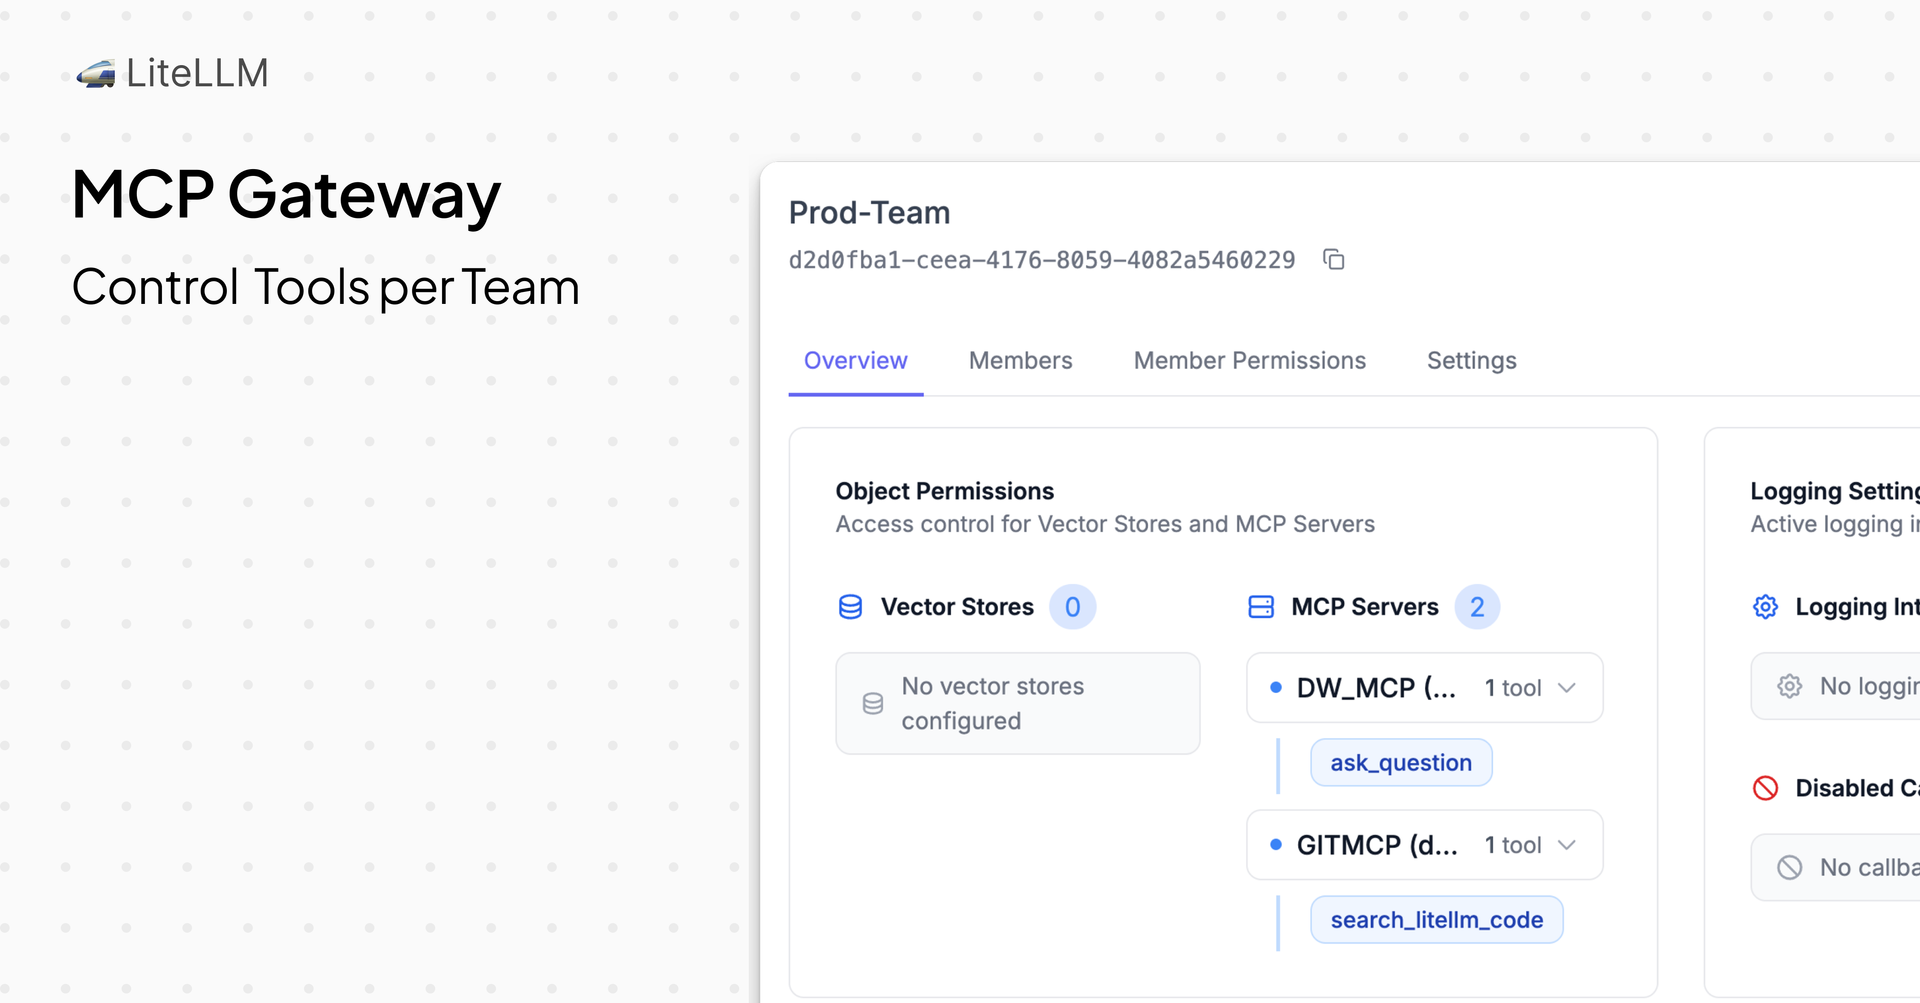Screen dimensions: 1920x1003
Task: Click the search_litellm_code tool tag
Action: (1437, 919)
